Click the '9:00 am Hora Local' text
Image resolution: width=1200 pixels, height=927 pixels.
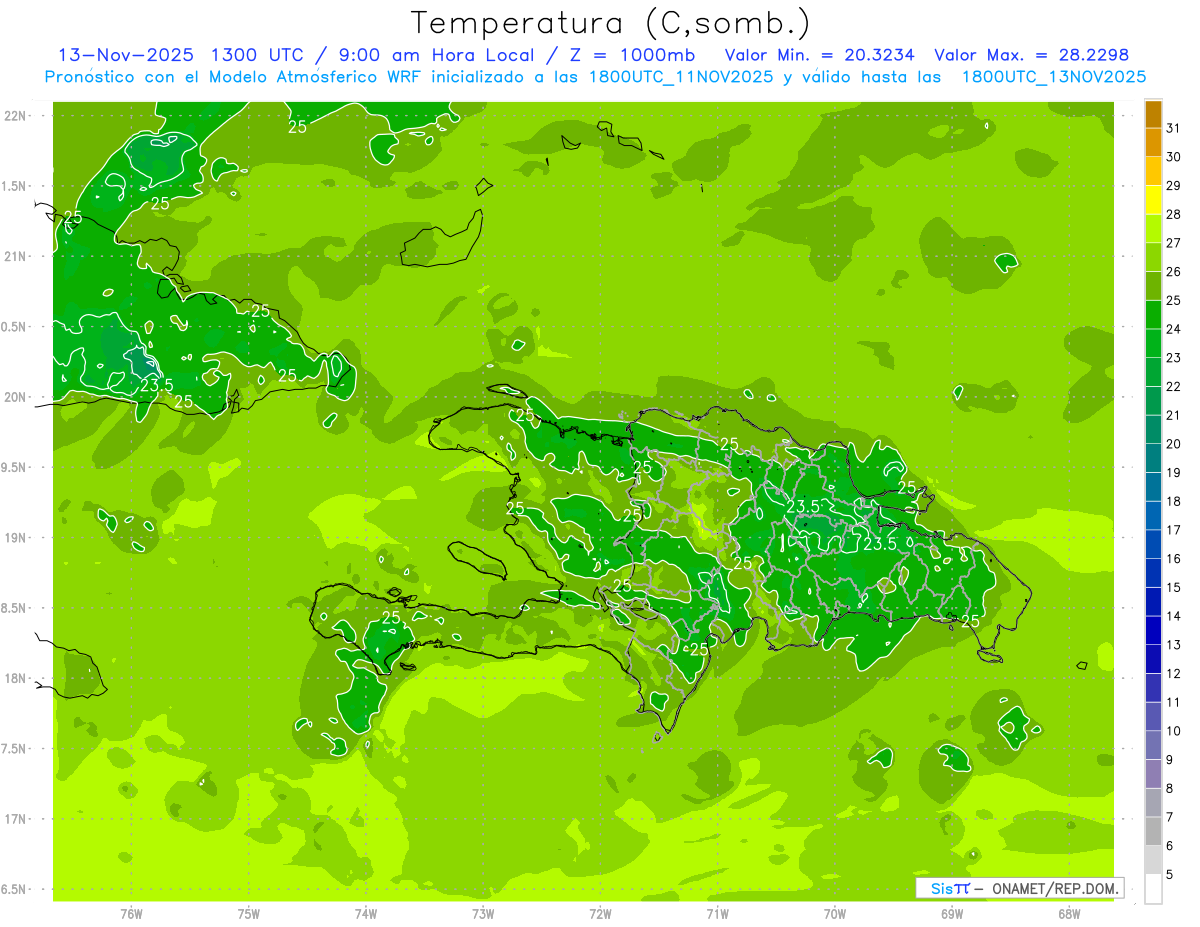(437, 55)
